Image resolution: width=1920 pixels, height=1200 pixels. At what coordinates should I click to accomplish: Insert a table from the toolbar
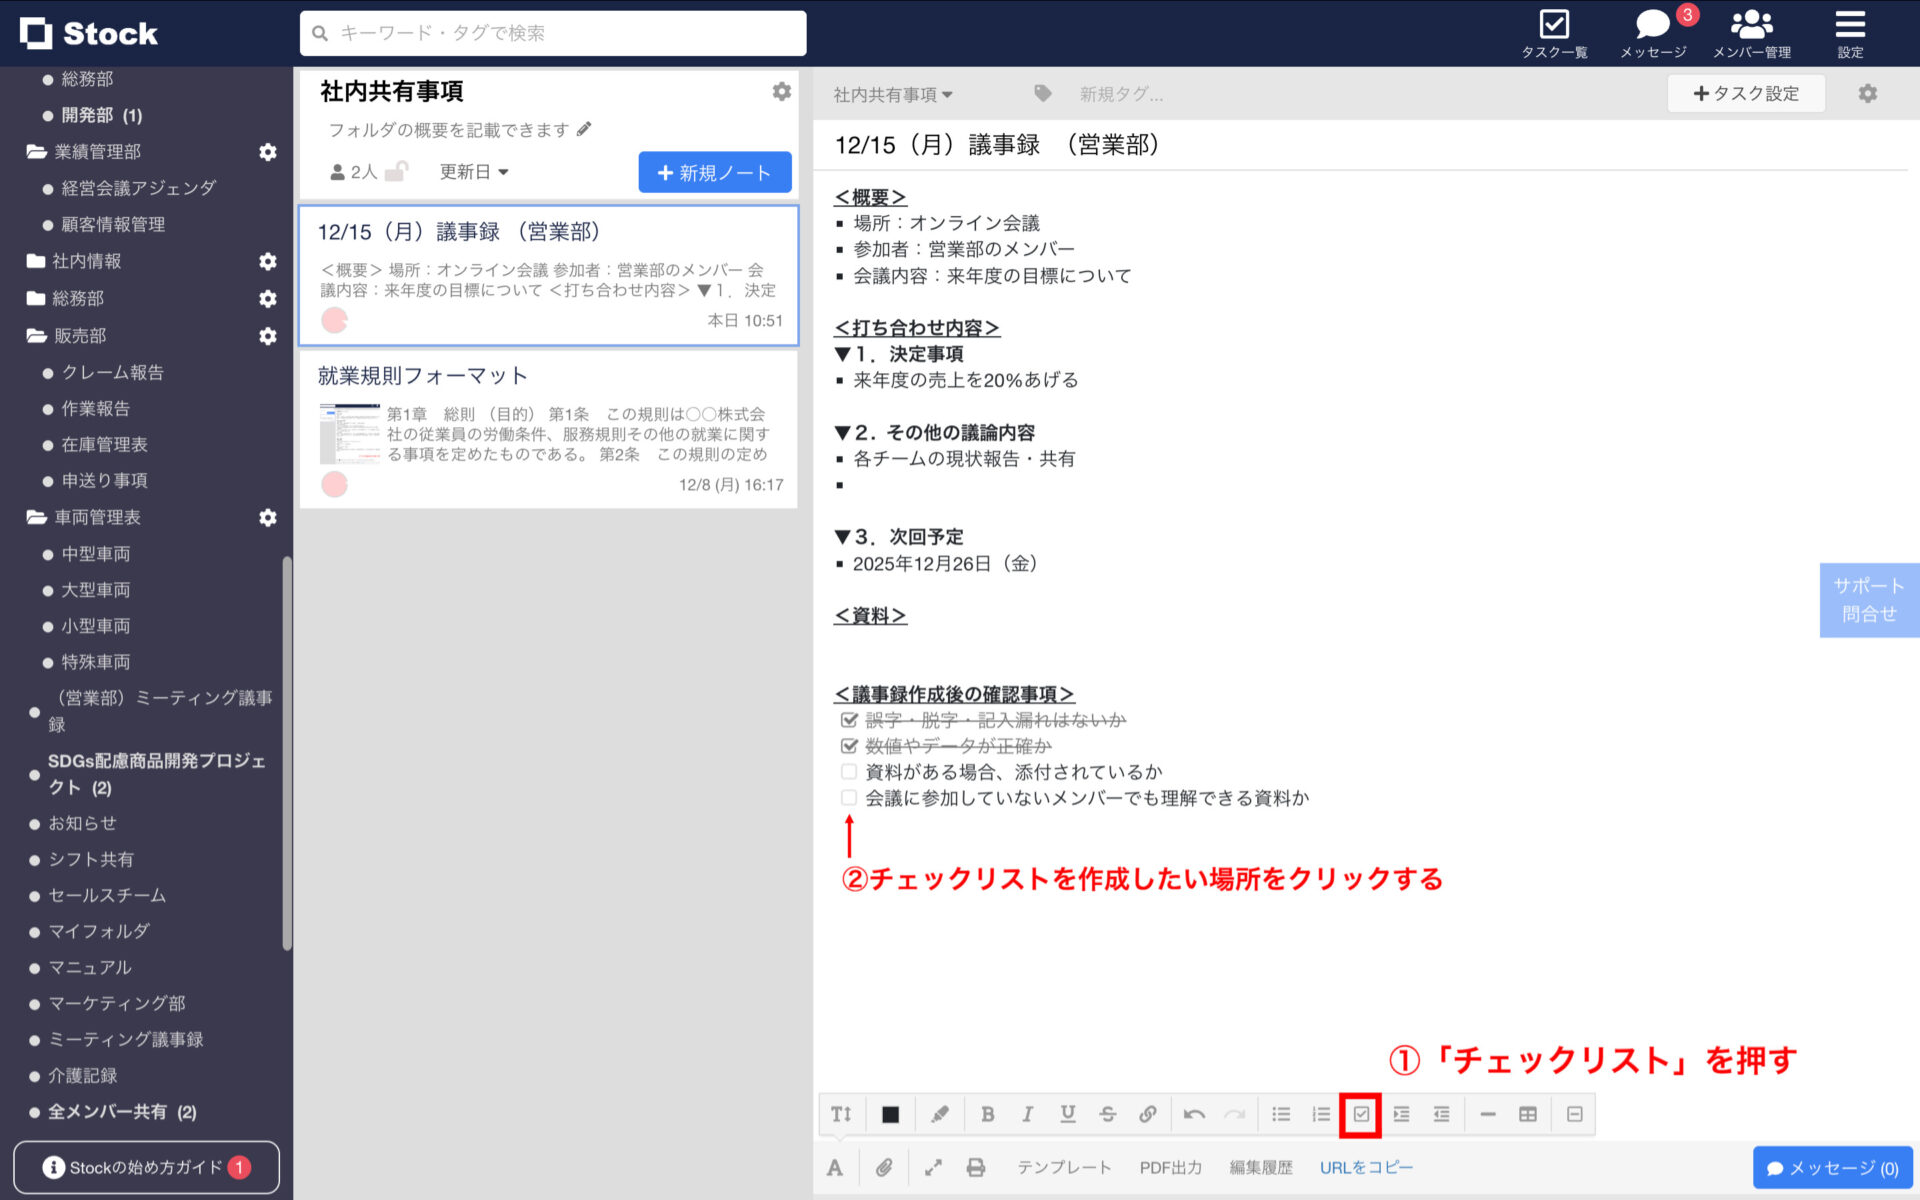click(1528, 1113)
